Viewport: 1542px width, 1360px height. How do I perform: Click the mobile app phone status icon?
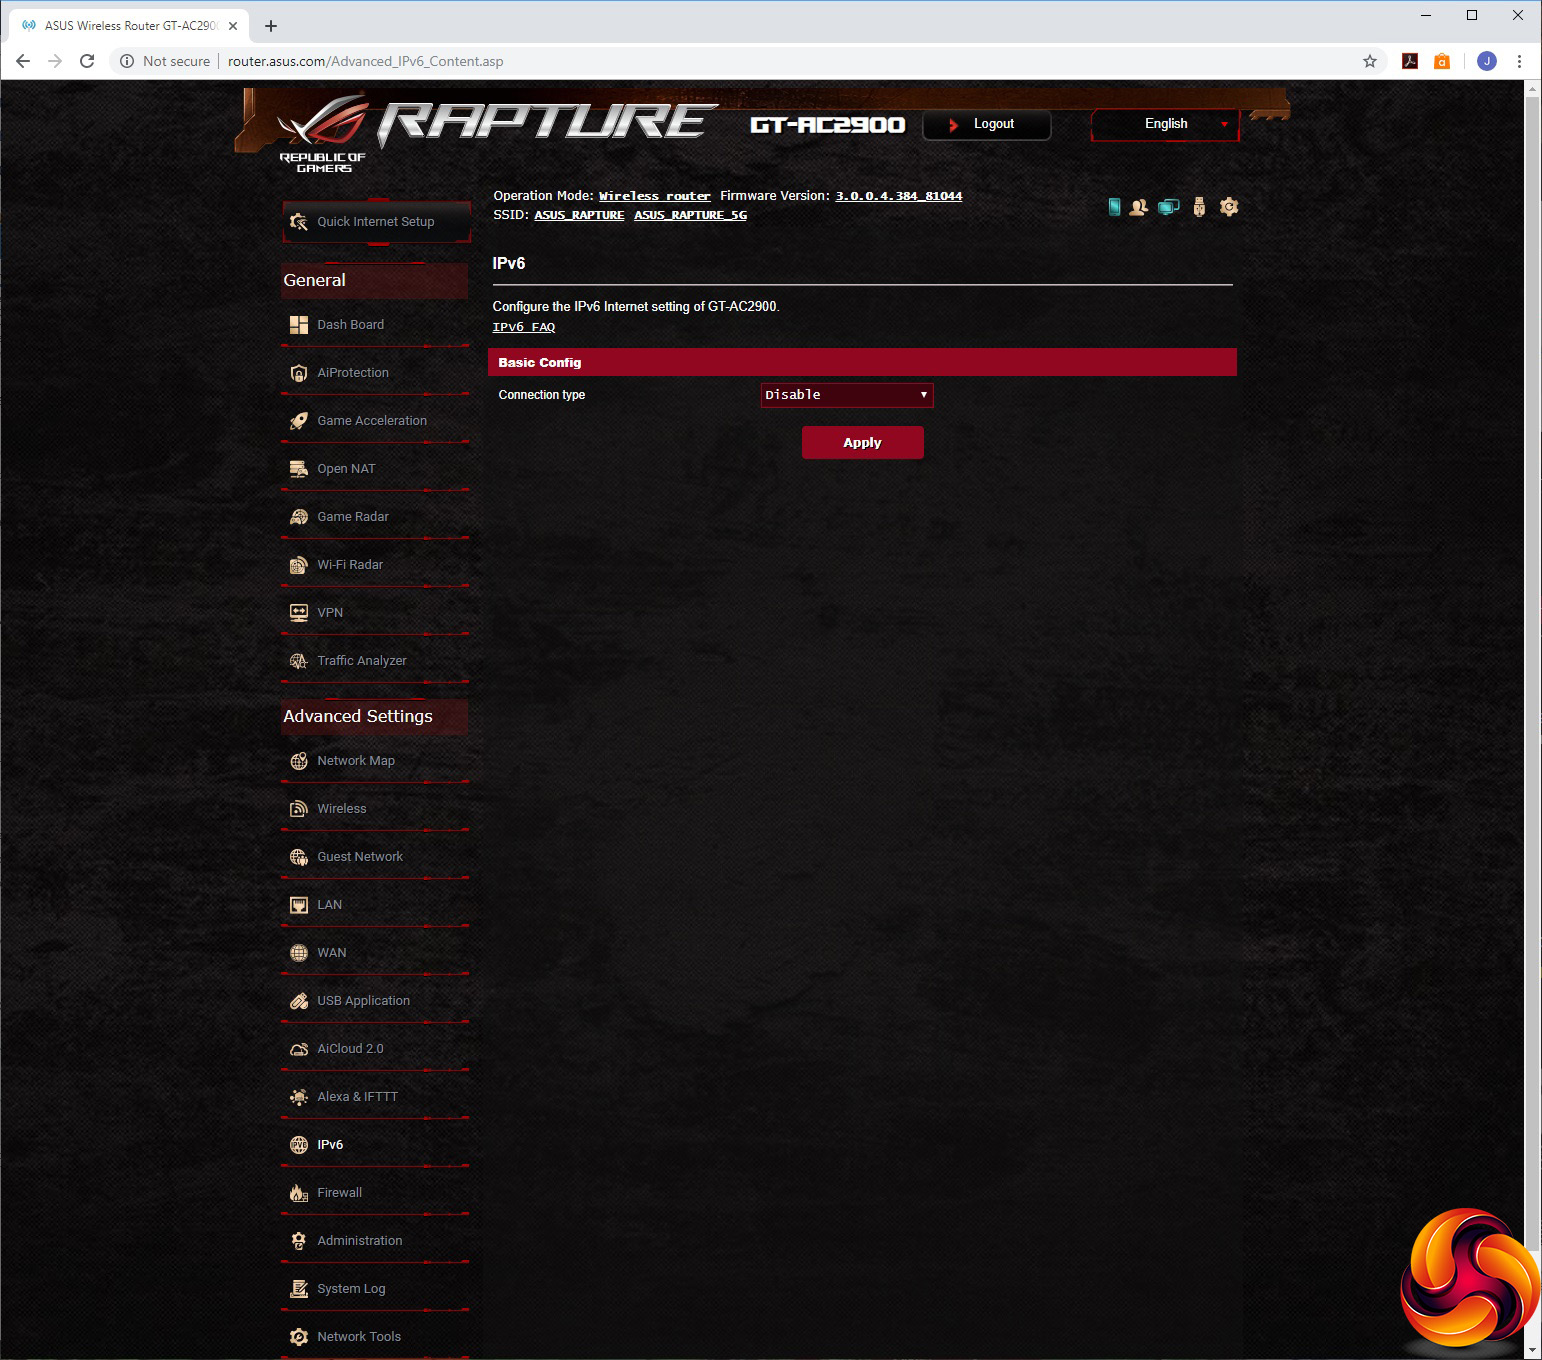(x=1114, y=207)
